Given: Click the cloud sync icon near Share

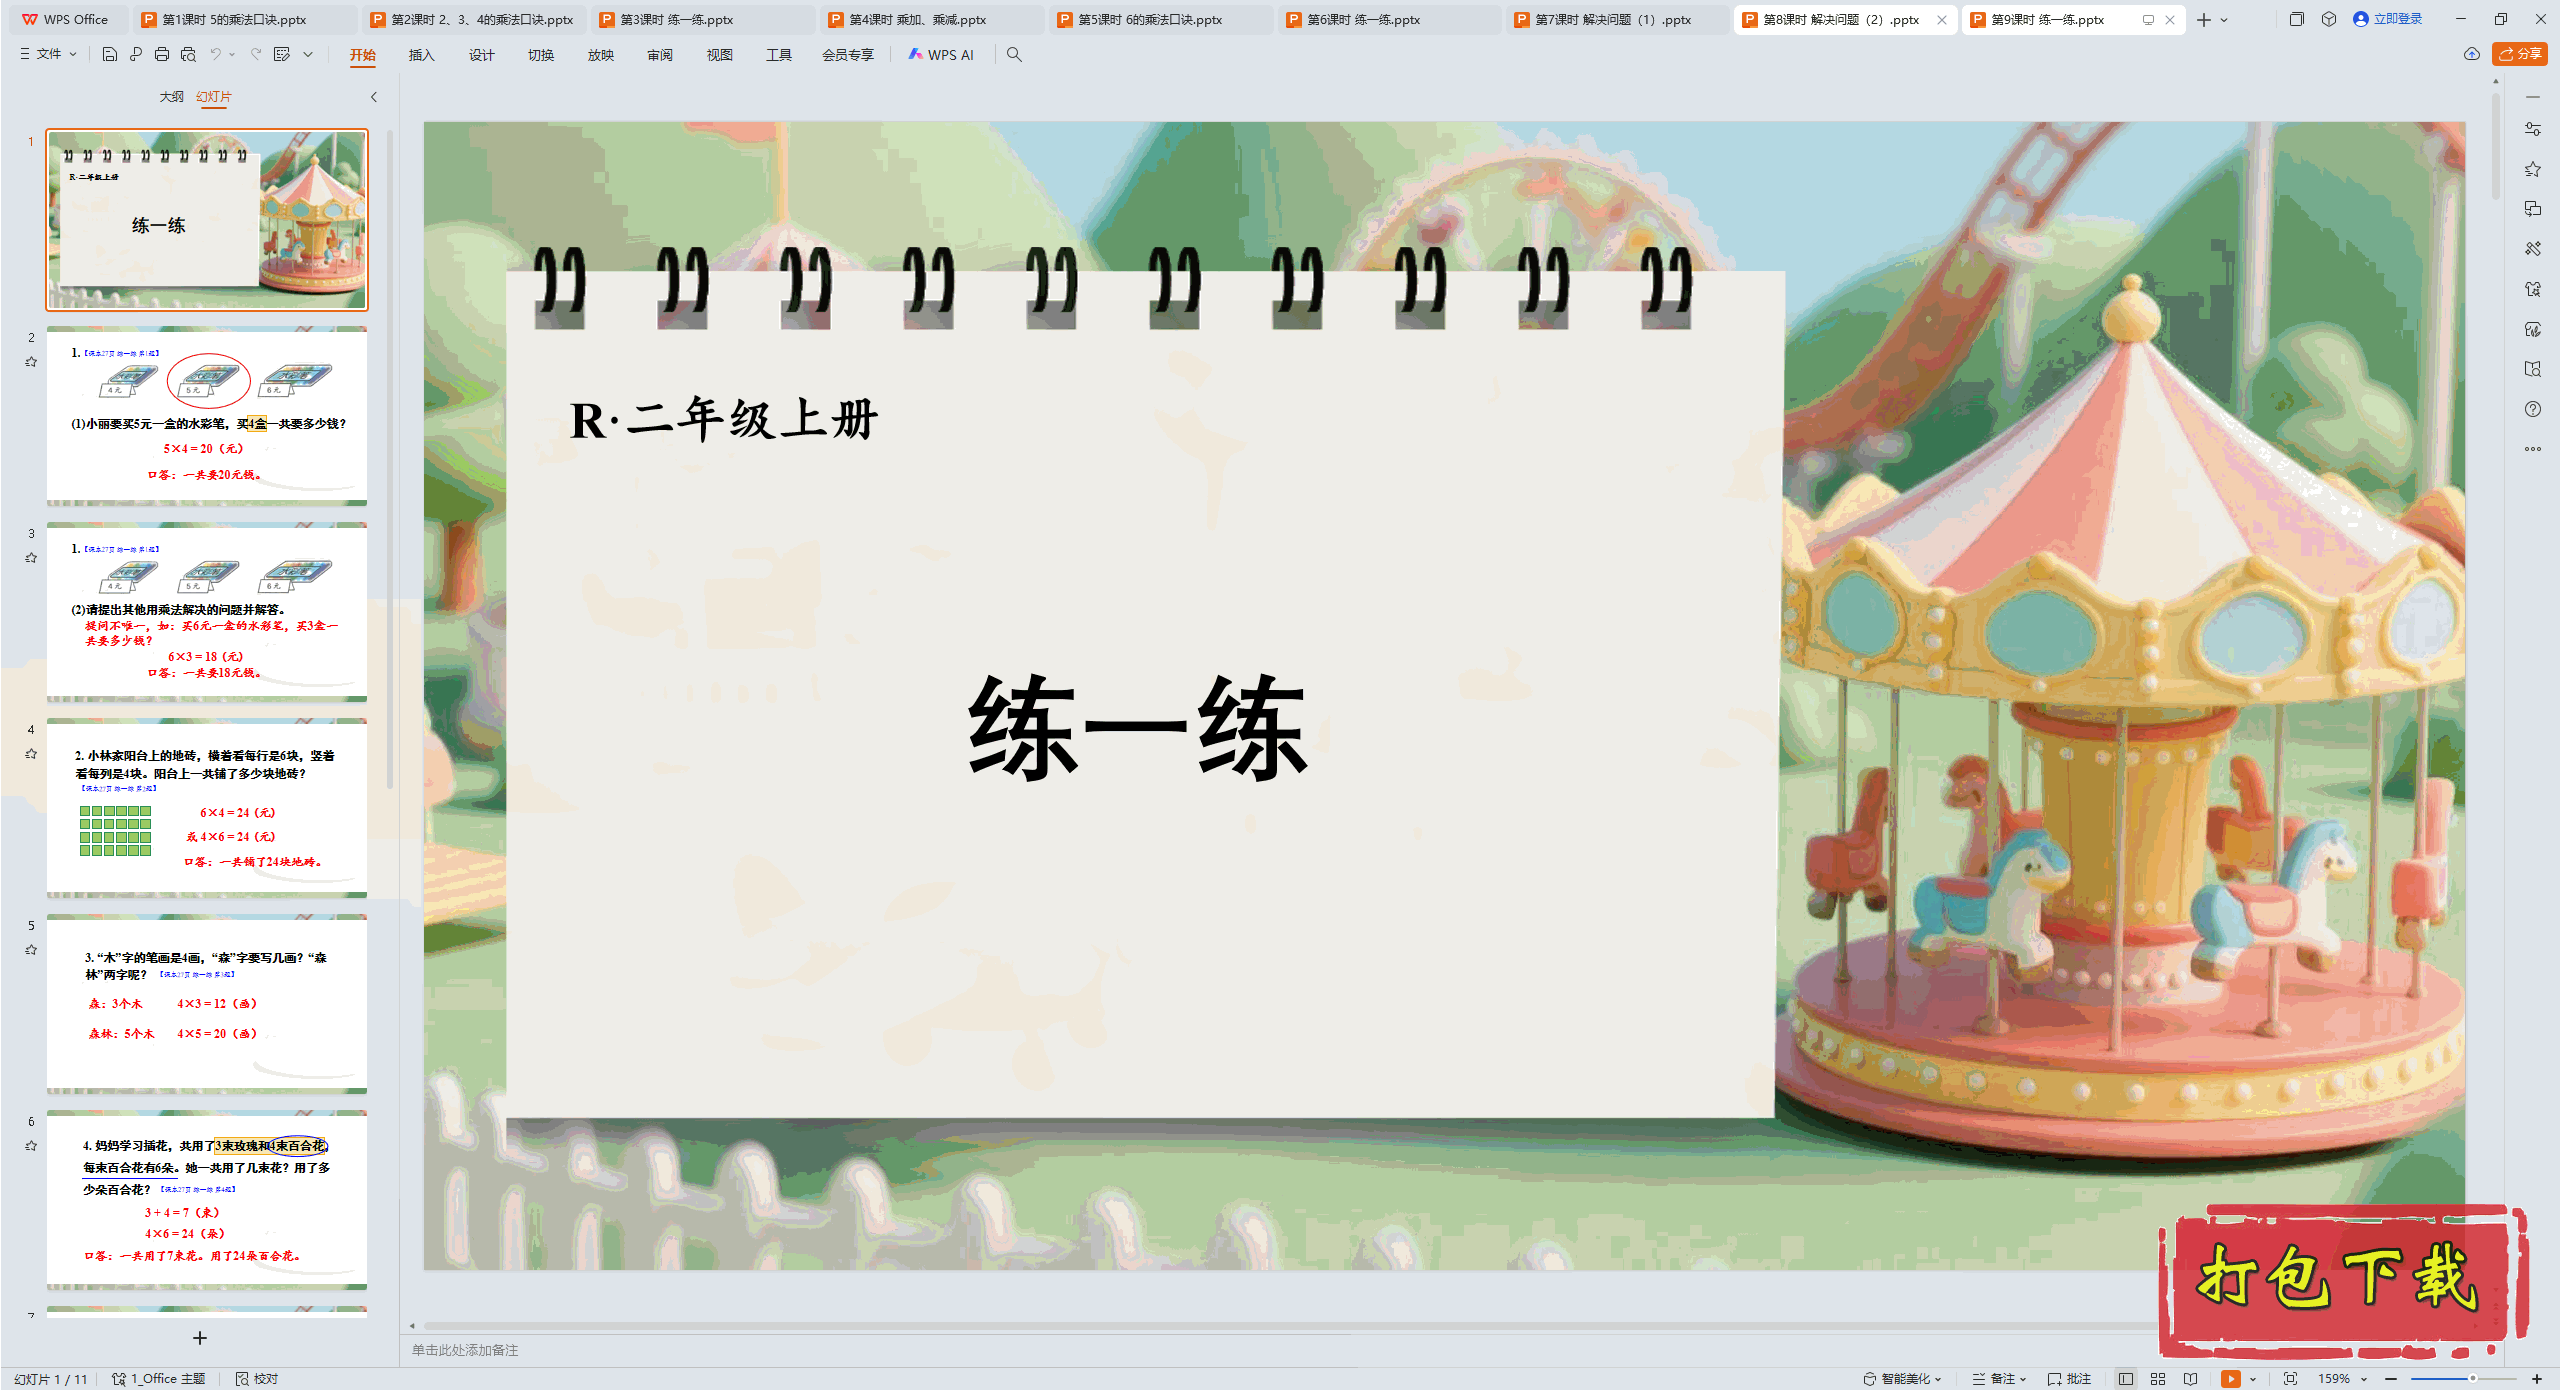Looking at the screenshot, I should point(2472,54).
